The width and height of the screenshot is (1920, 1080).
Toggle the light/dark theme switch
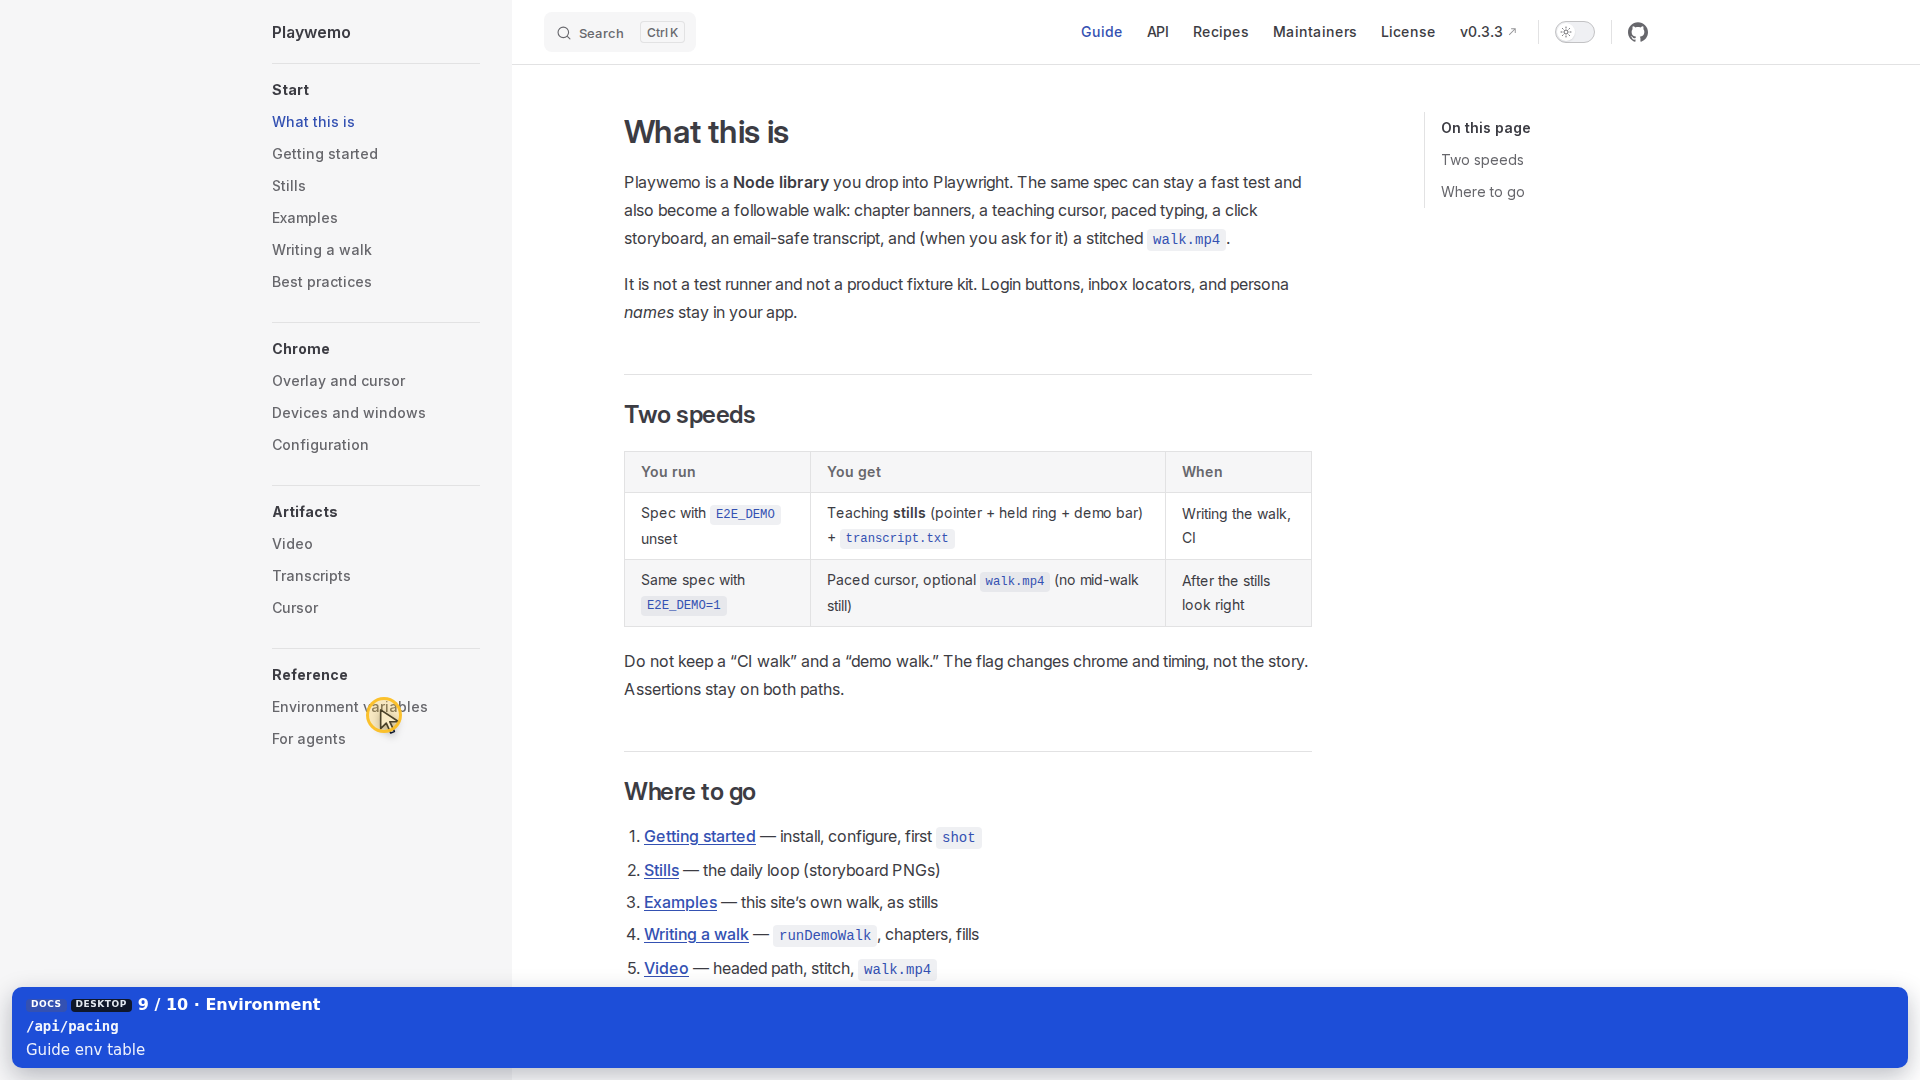[x=1574, y=32]
